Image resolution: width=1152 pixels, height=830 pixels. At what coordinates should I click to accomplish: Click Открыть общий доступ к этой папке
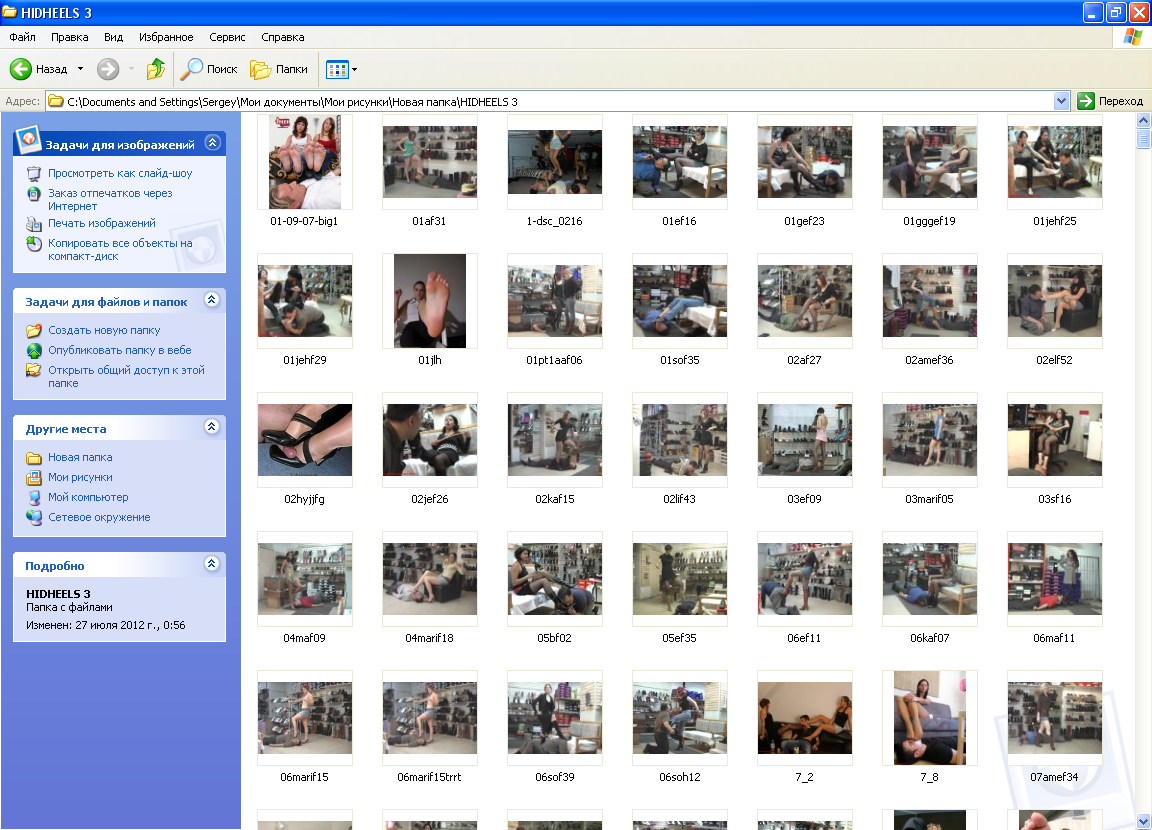point(126,377)
